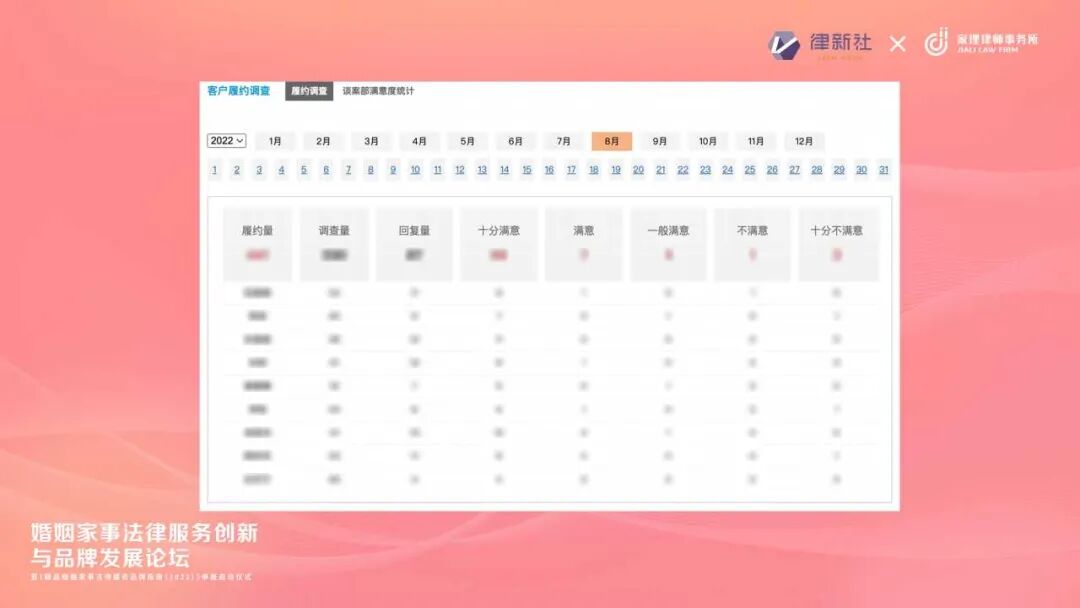The image size is (1080, 608).
Task: Open day 20 link
Action: 638,169
